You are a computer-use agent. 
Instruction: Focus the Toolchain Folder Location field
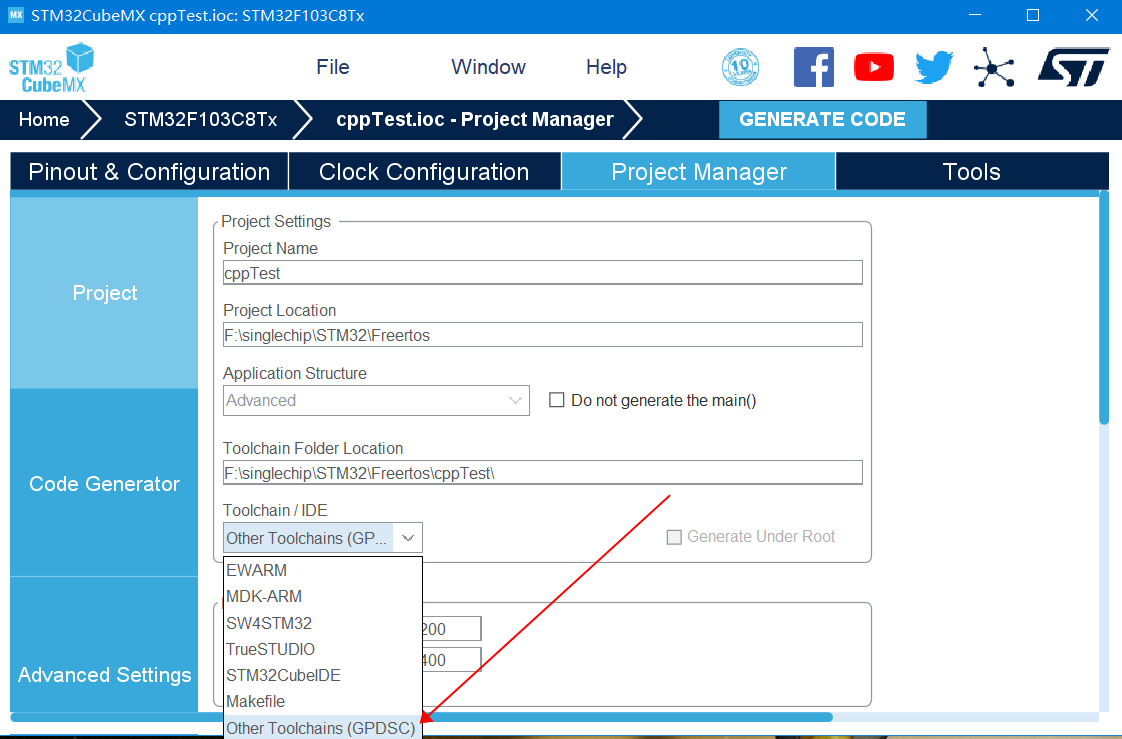point(542,473)
